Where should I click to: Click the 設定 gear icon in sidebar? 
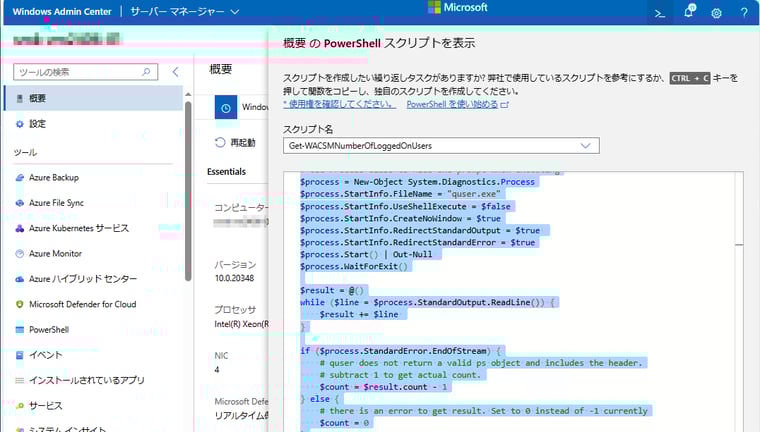click(x=19, y=124)
